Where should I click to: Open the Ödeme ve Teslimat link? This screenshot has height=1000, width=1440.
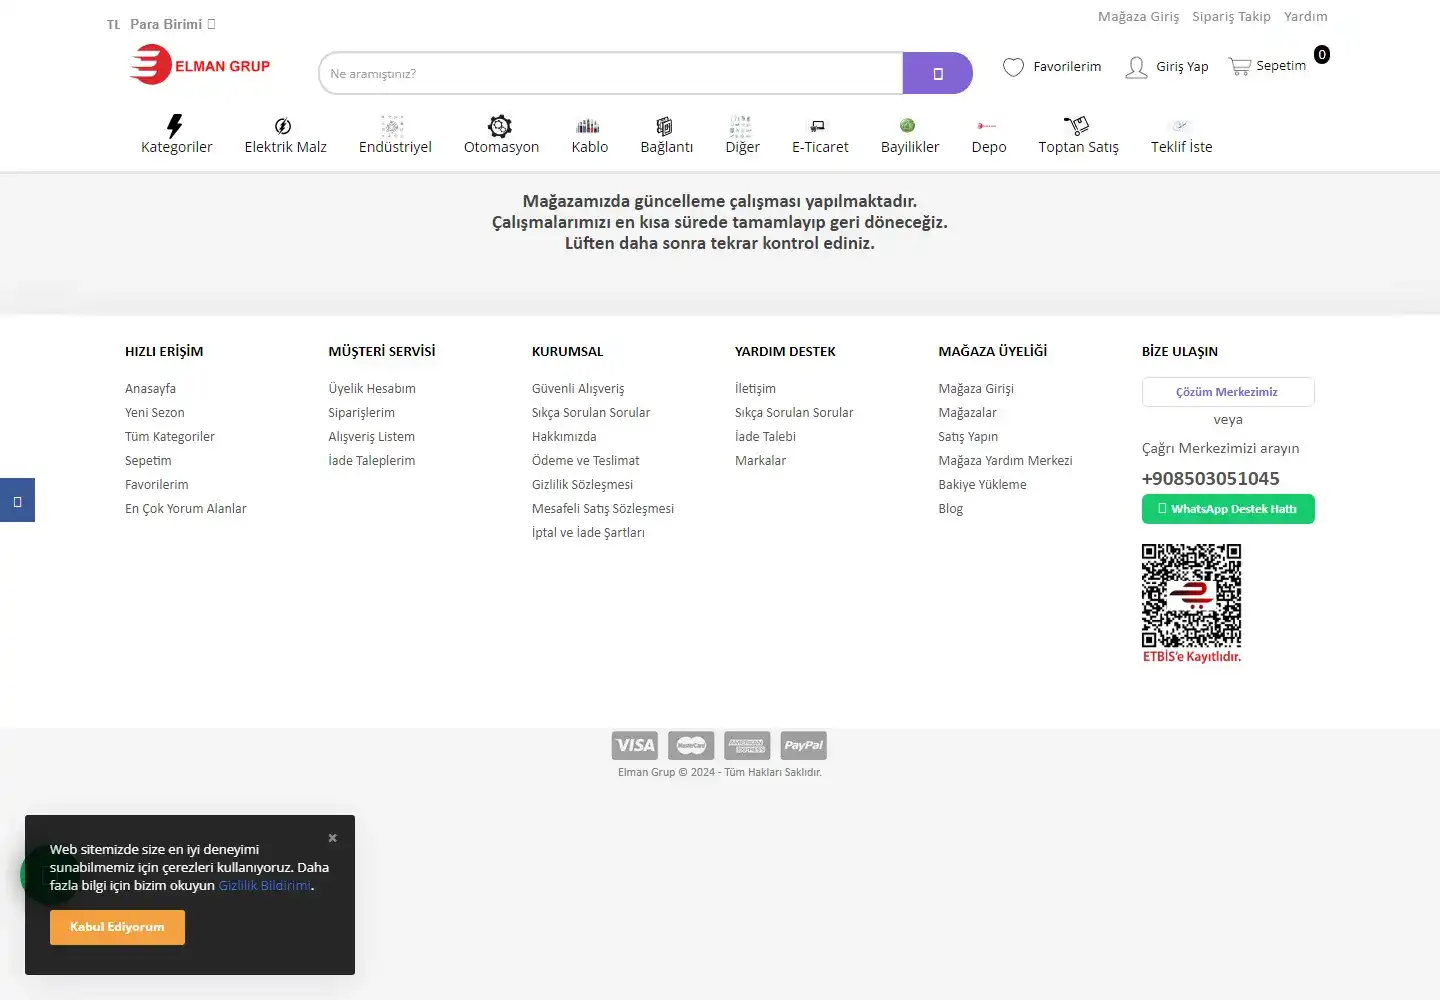586,460
